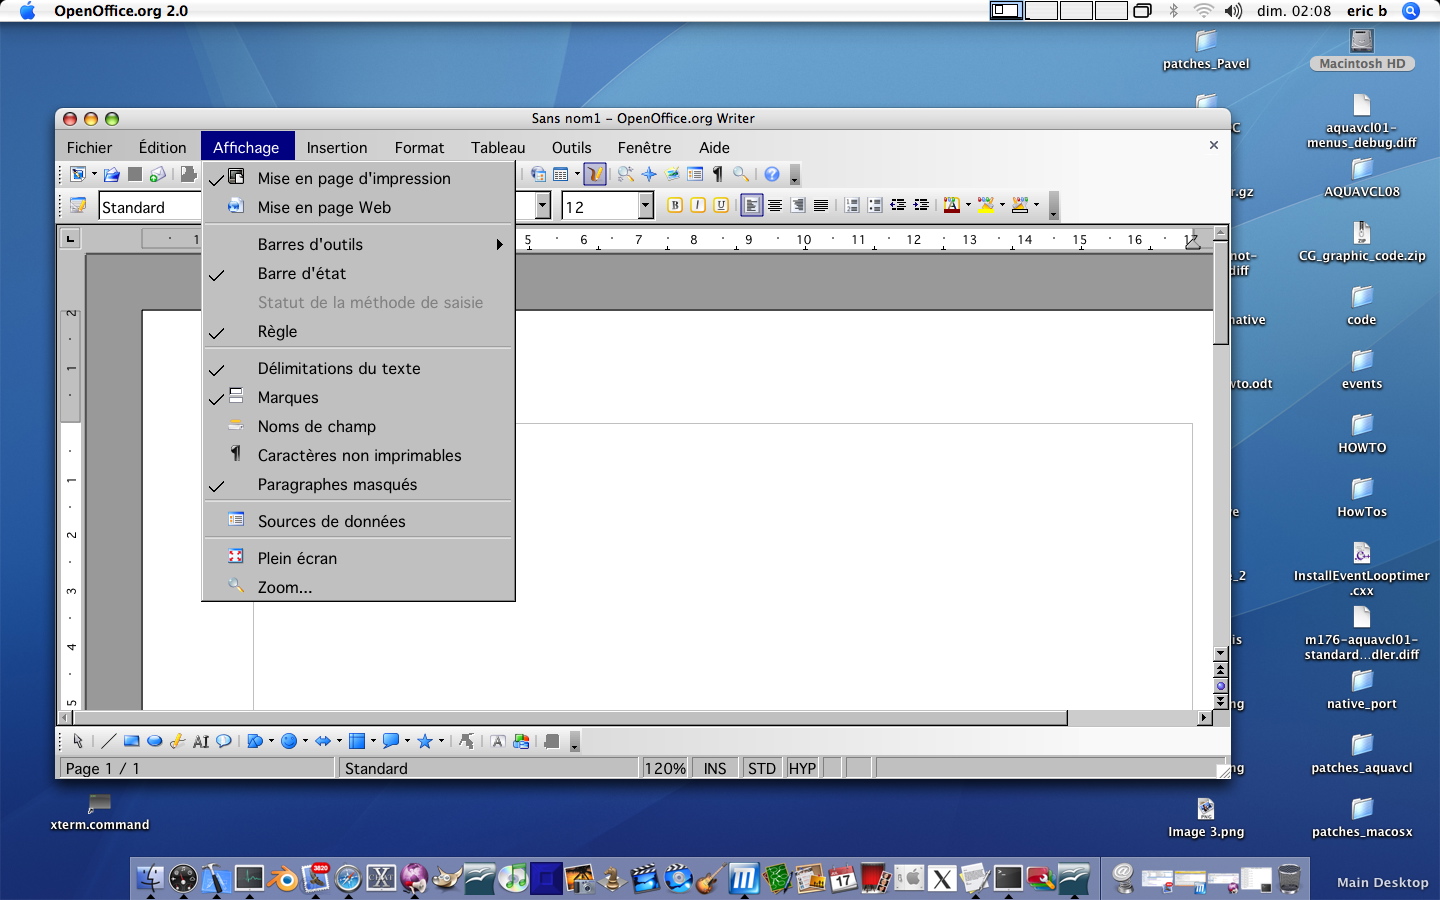This screenshot has width=1440, height=900.
Task: Click the Hyperlink globe icon
Action: (538, 174)
